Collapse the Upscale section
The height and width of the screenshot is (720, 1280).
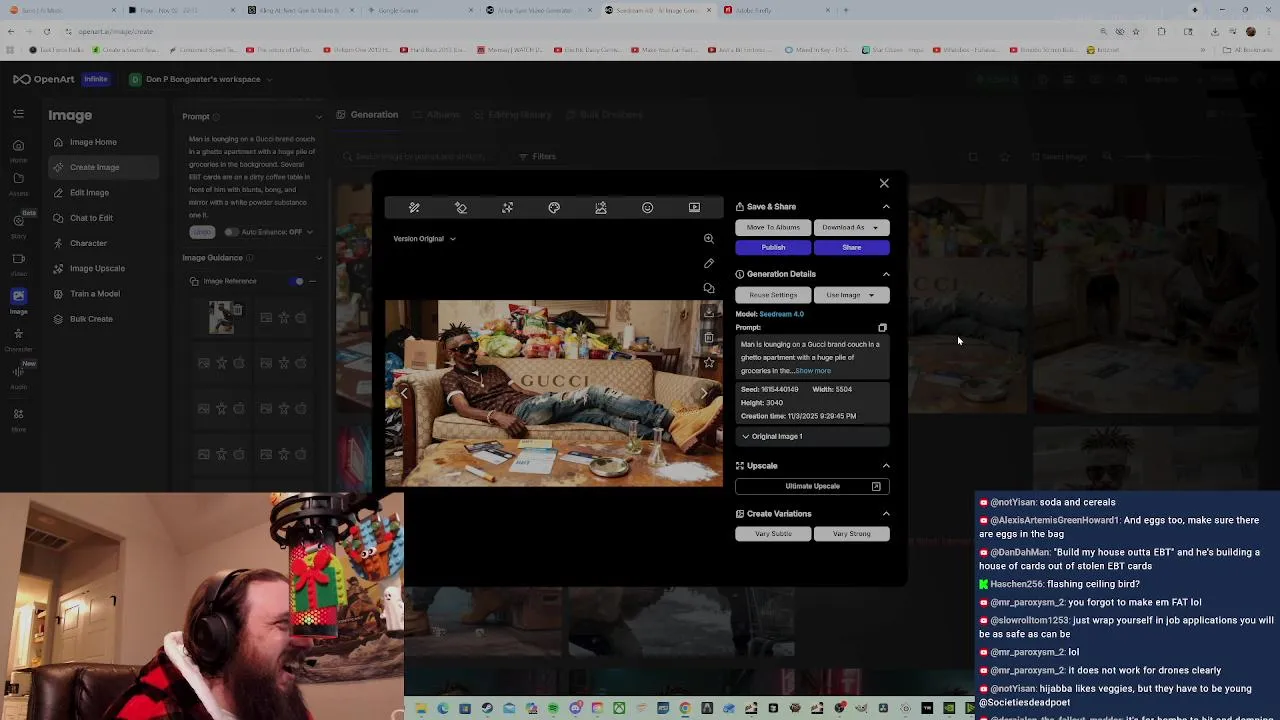click(x=886, y=466)
